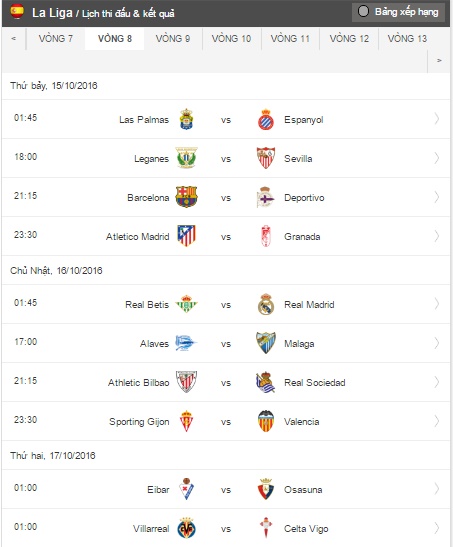This screenshot has height=547, width=453.
Task: Click the Spain flag icon in header
Action: (17, 11)
